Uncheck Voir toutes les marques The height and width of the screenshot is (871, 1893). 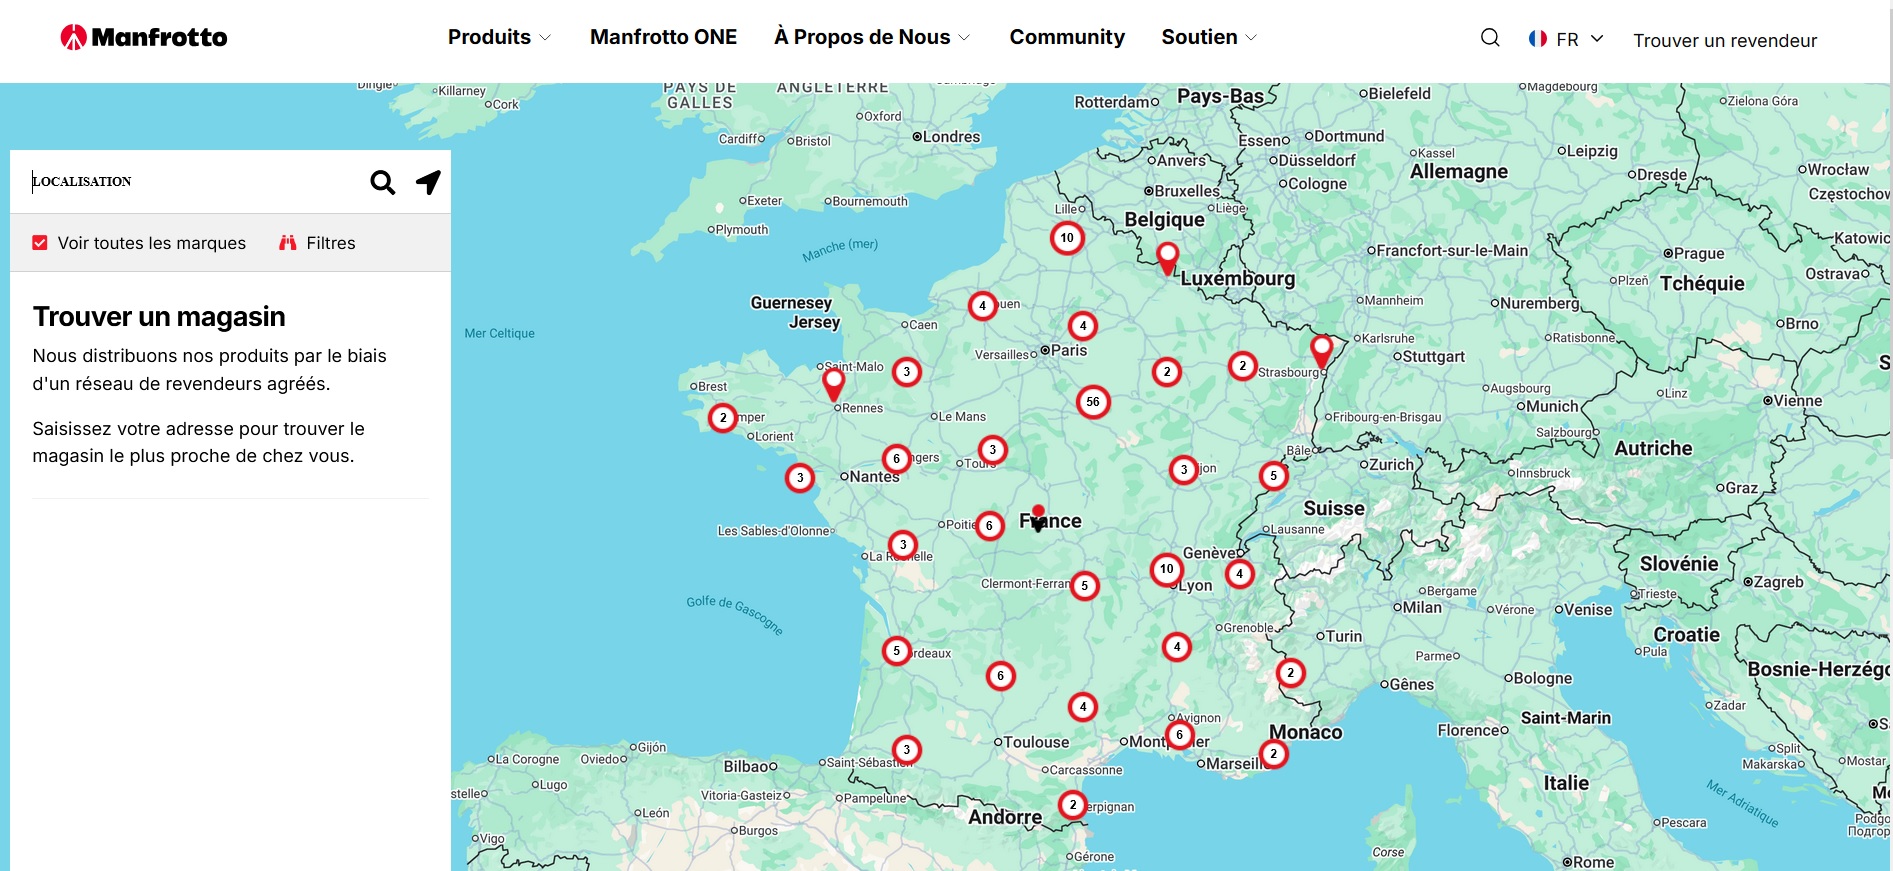[x=40, y=243]
